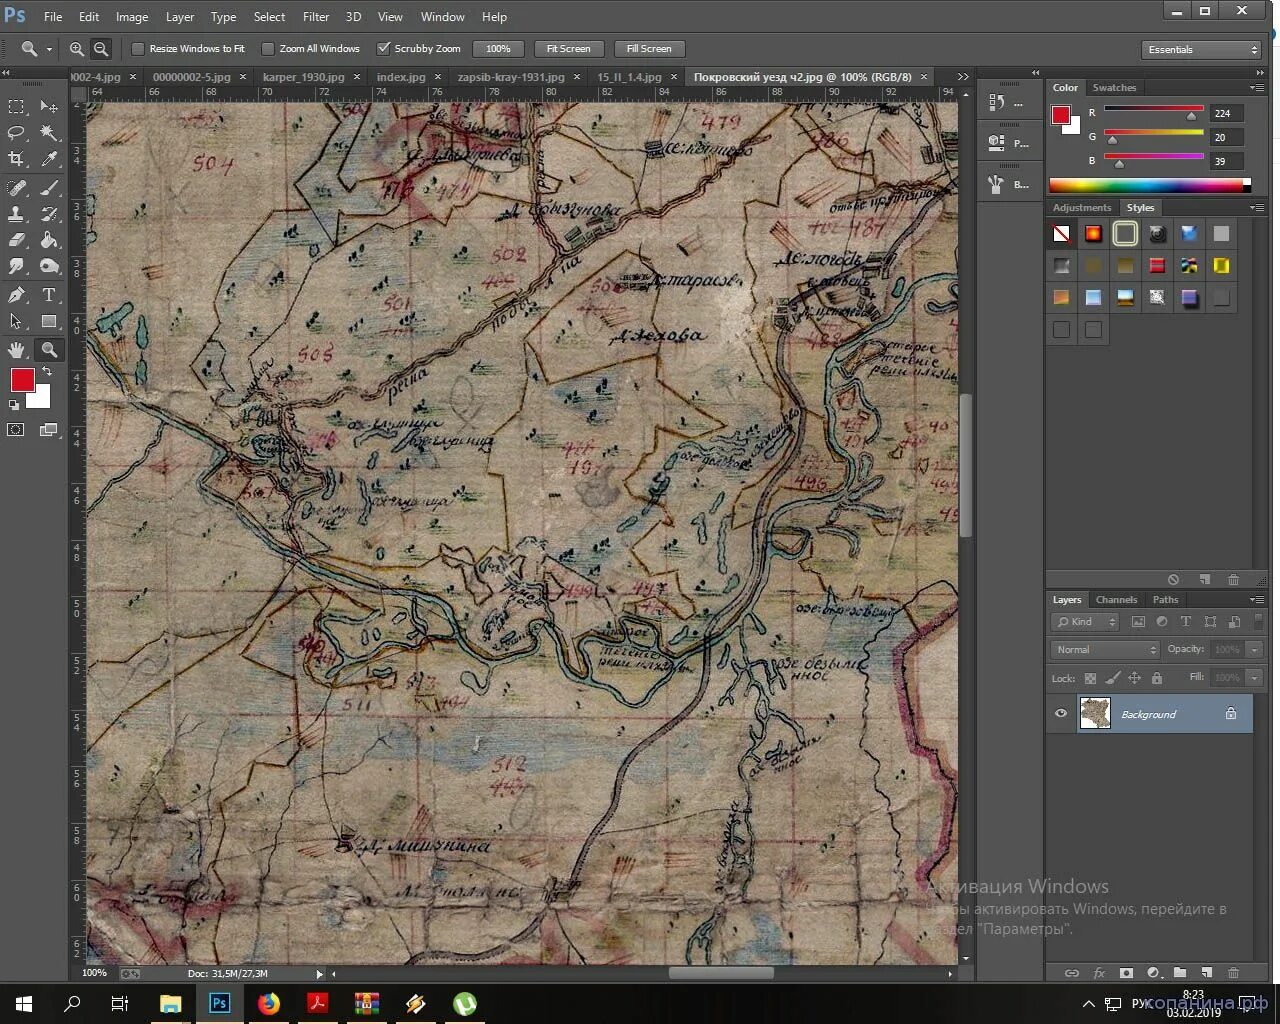Open the Filter menu
The width and height of the screenshot is (1280, 1024).
point(316,17)
